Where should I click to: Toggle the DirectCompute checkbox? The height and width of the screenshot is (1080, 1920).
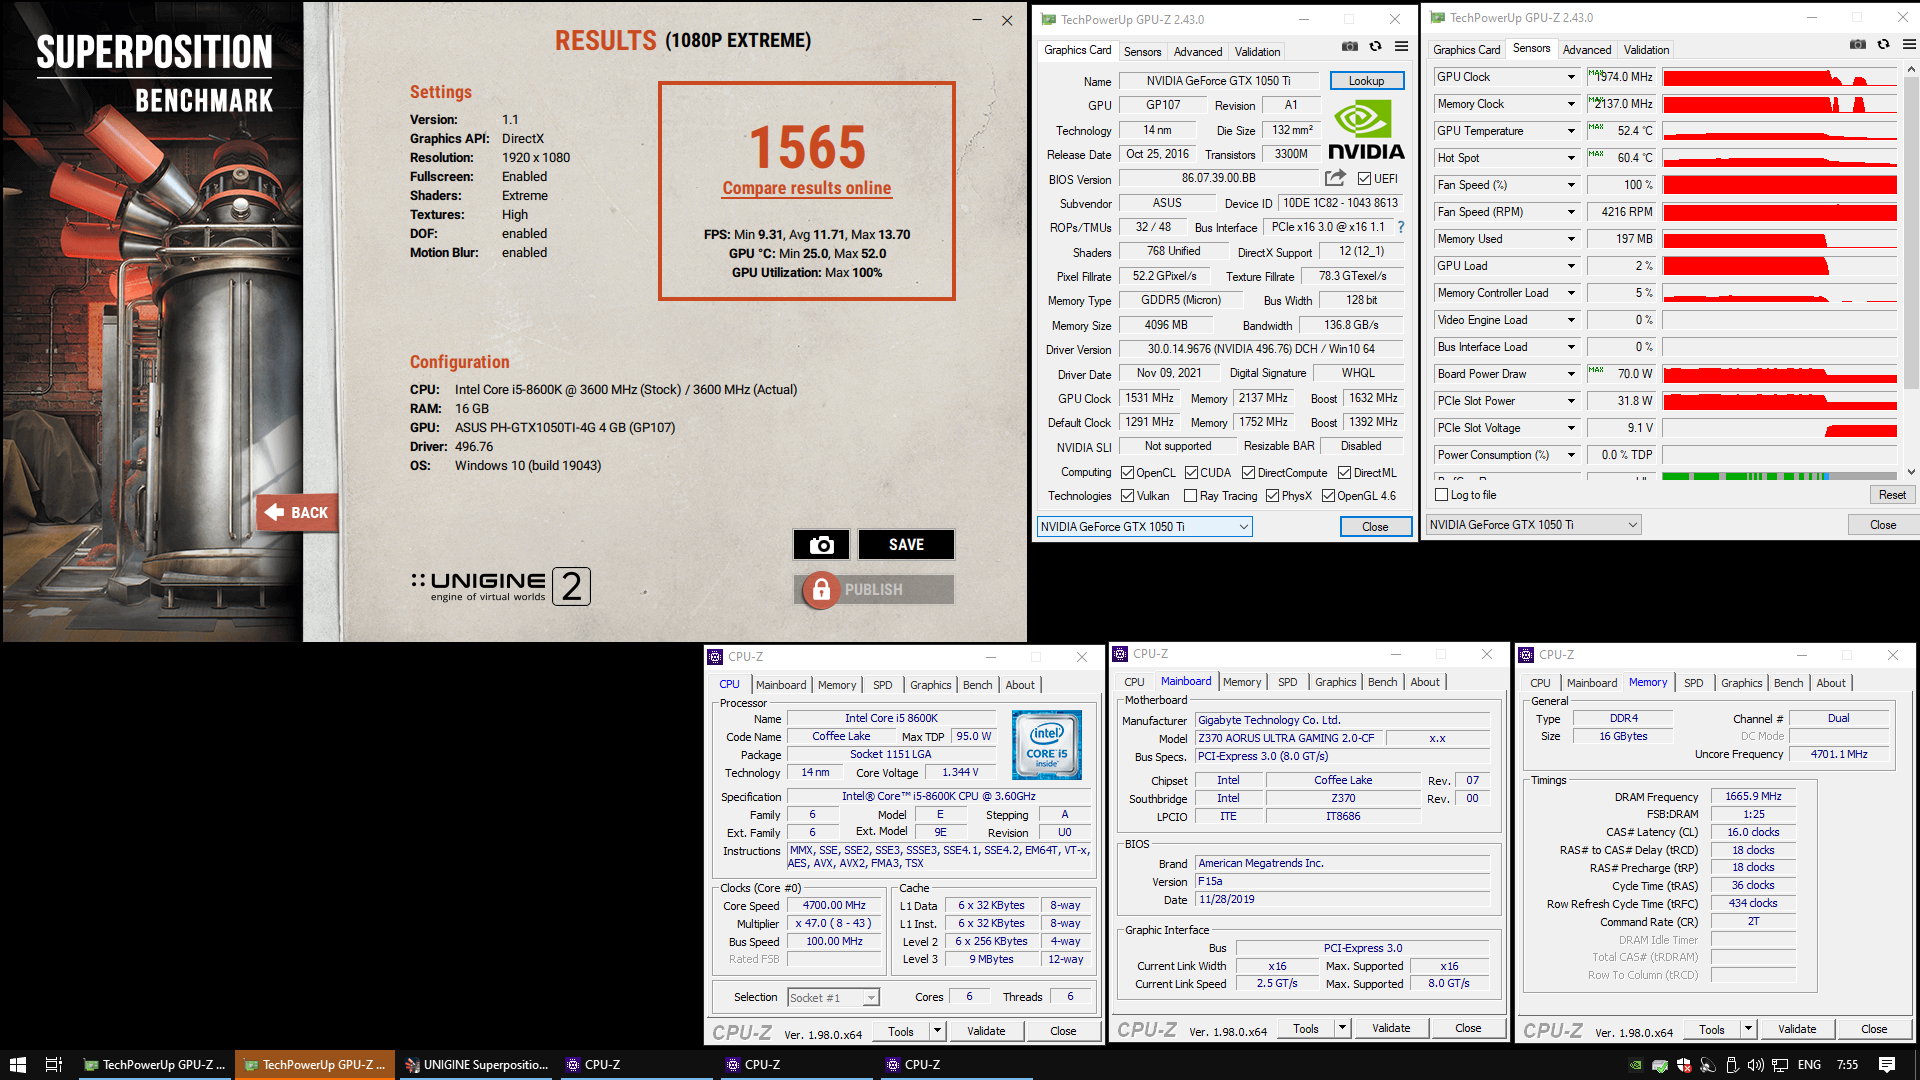[x=1248, y=473]
